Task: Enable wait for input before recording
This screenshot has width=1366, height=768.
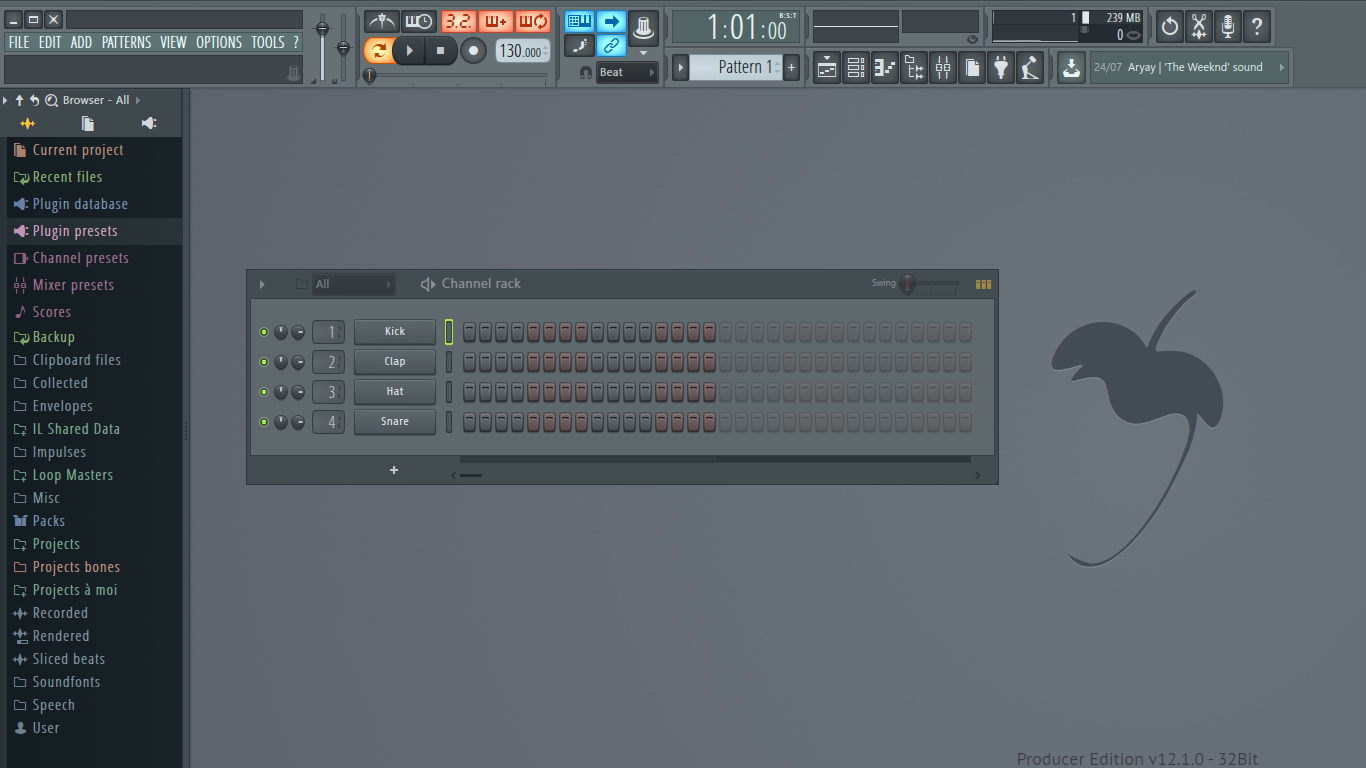Action: [420, 21]
